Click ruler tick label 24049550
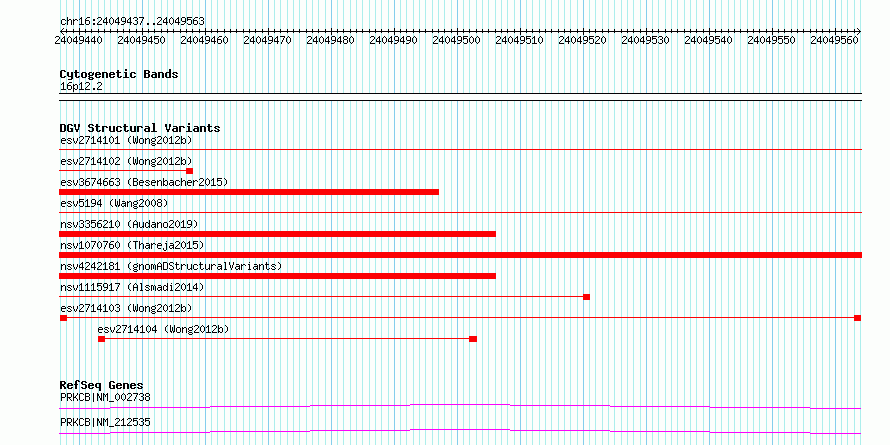The image size is (890, 445). coord(771,40)
